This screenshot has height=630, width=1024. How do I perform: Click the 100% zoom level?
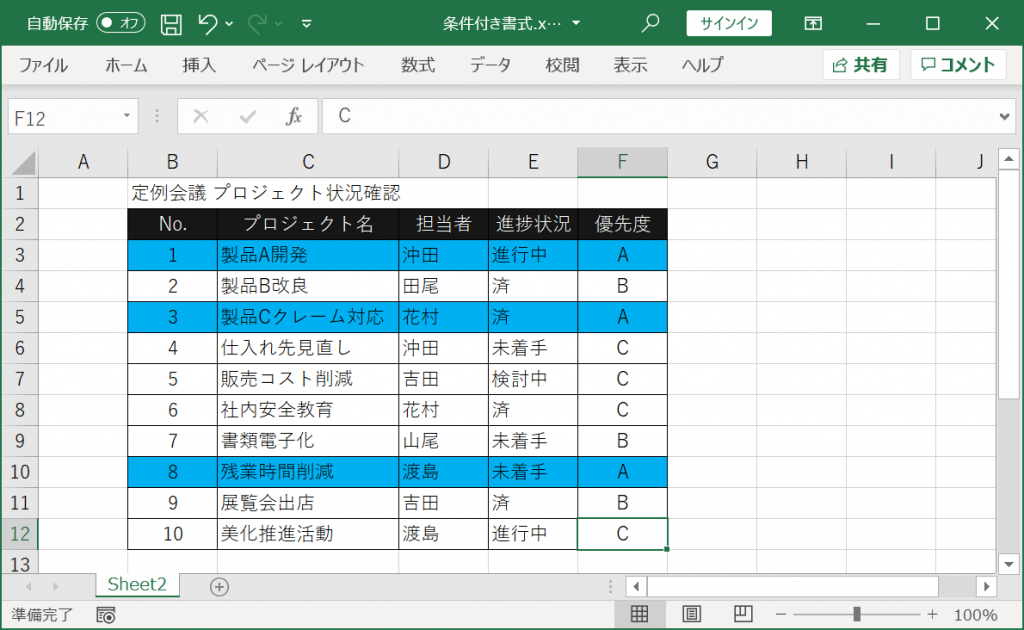point(976,615)
